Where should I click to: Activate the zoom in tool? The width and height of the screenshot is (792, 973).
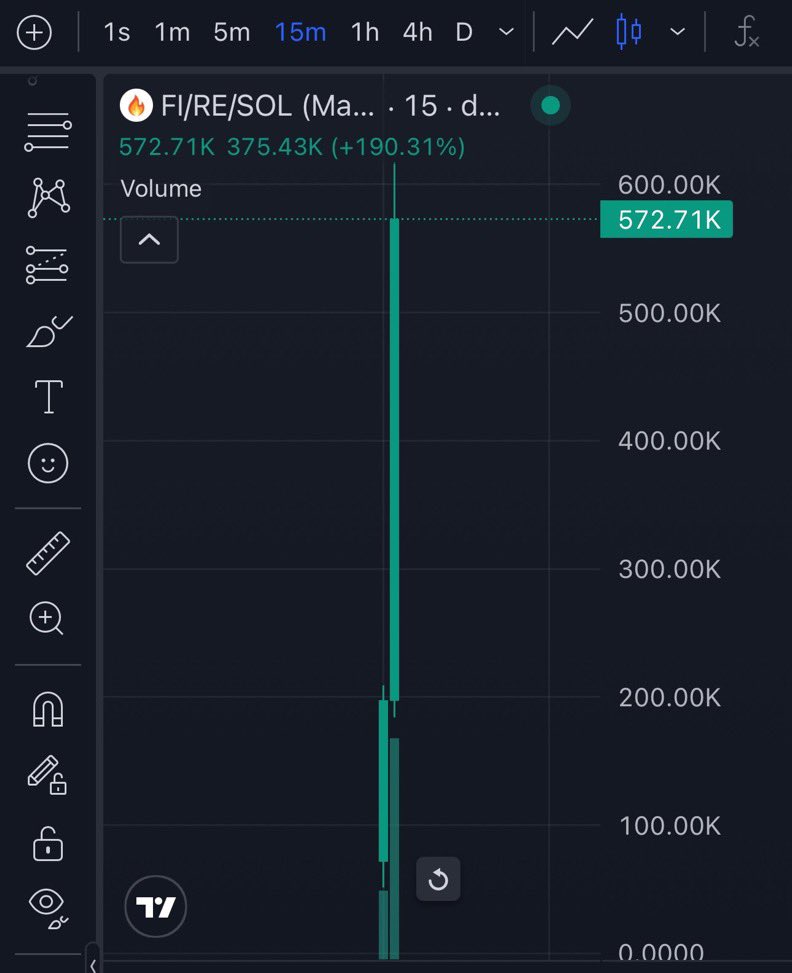point(47,619)
